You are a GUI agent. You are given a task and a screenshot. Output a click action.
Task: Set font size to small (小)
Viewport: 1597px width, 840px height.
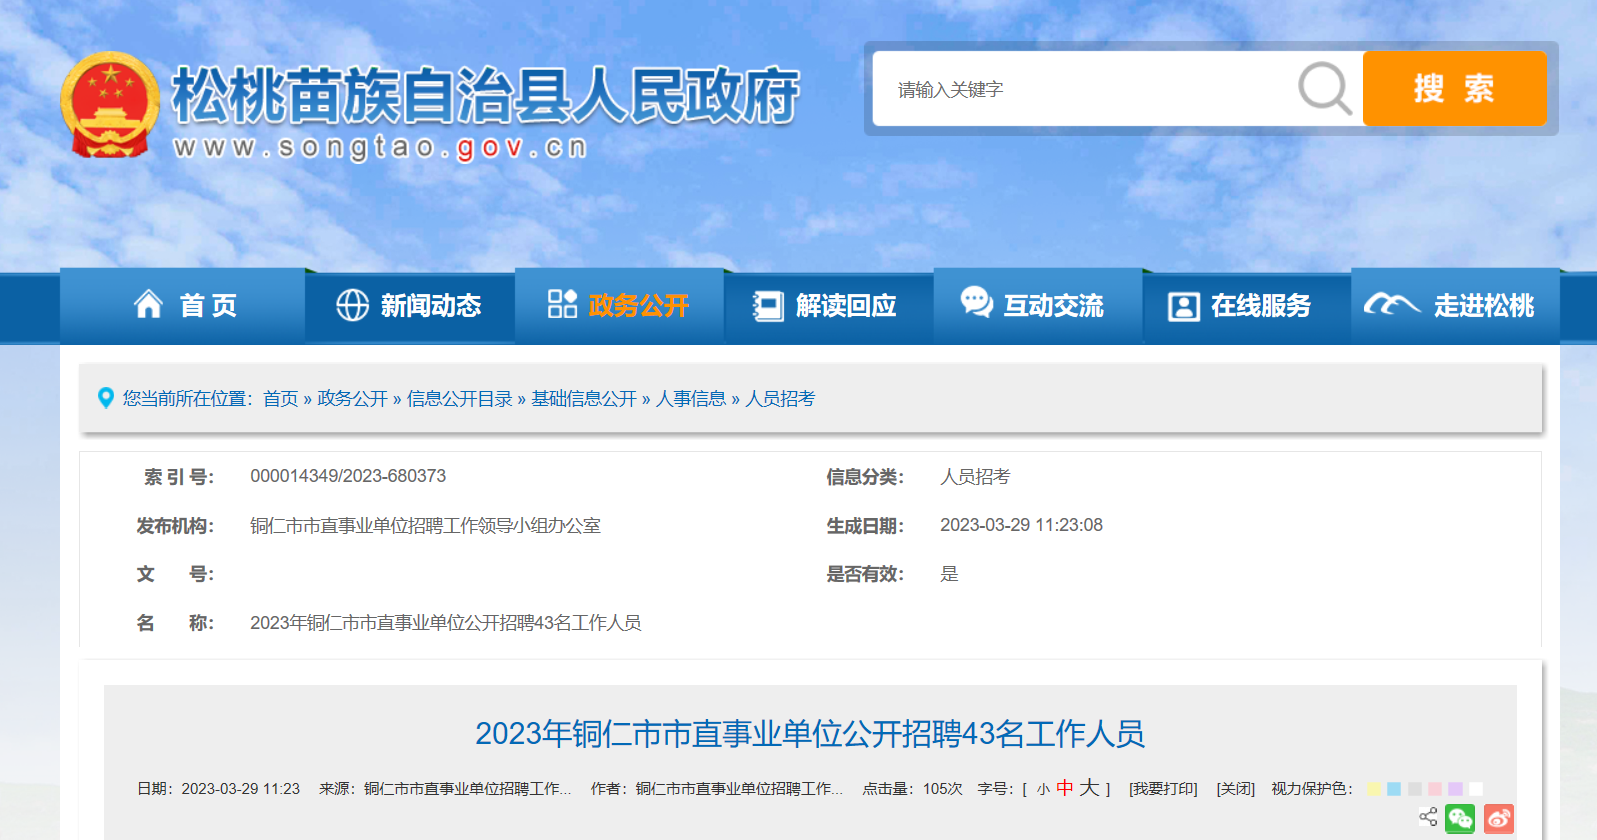point(1043,790)
